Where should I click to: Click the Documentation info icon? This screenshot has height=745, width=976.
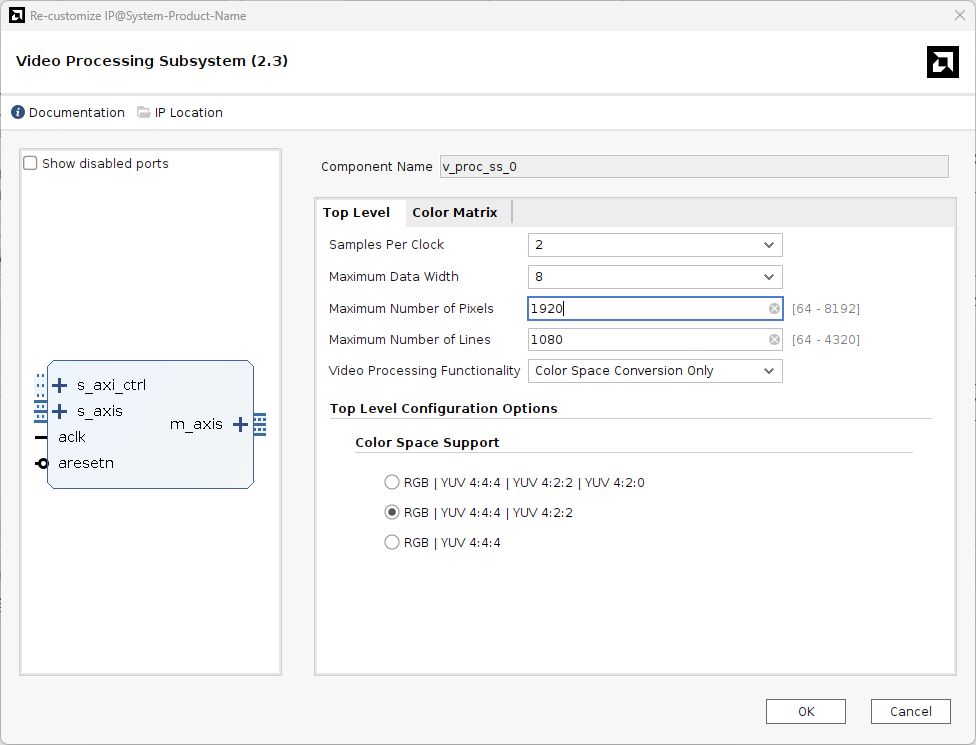tap(18, 113)
